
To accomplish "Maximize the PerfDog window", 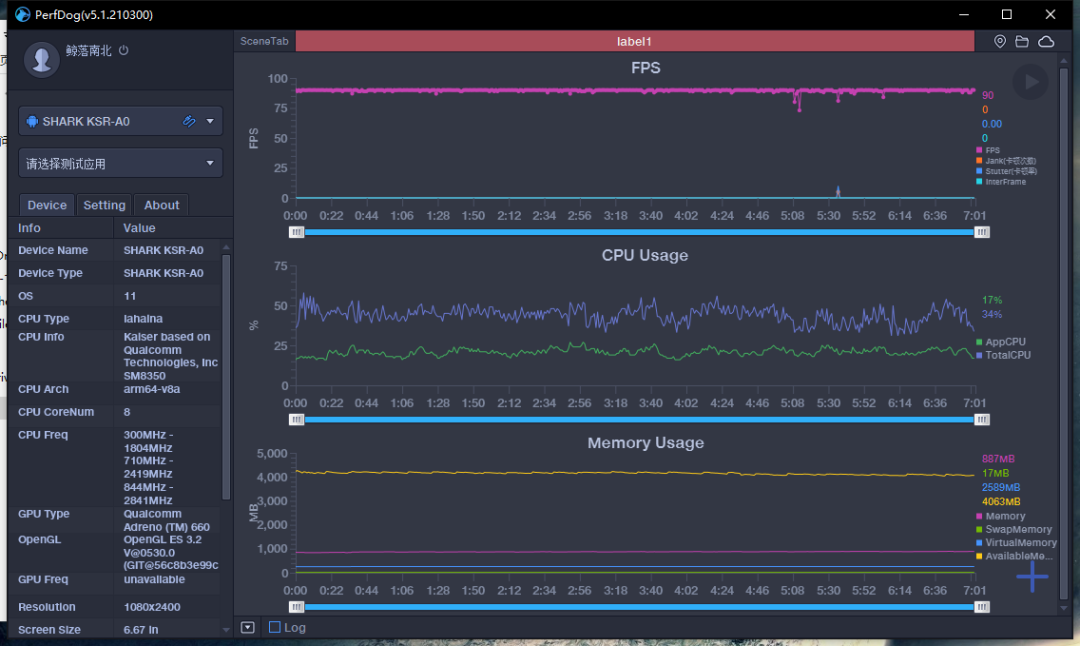I will point(1007,14).
